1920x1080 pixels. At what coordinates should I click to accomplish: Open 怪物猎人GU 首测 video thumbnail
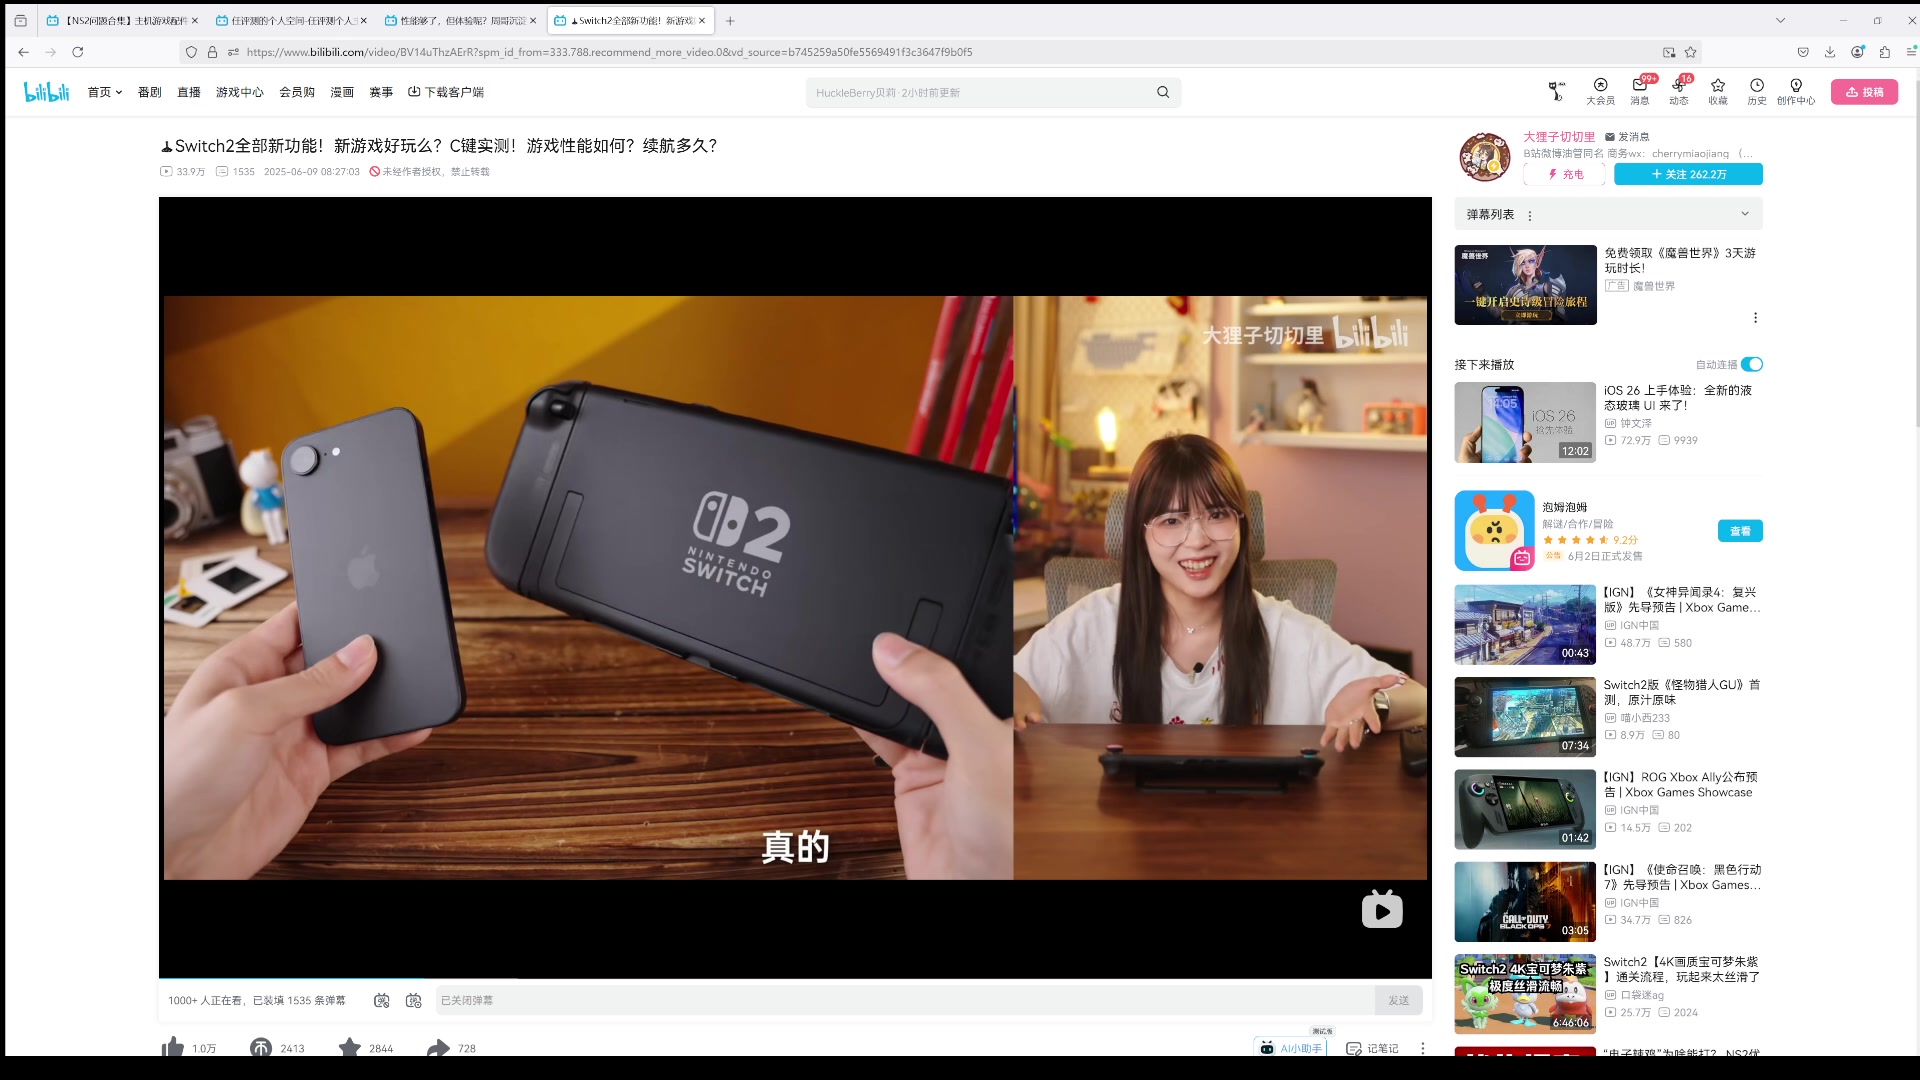pos(1525,717)
